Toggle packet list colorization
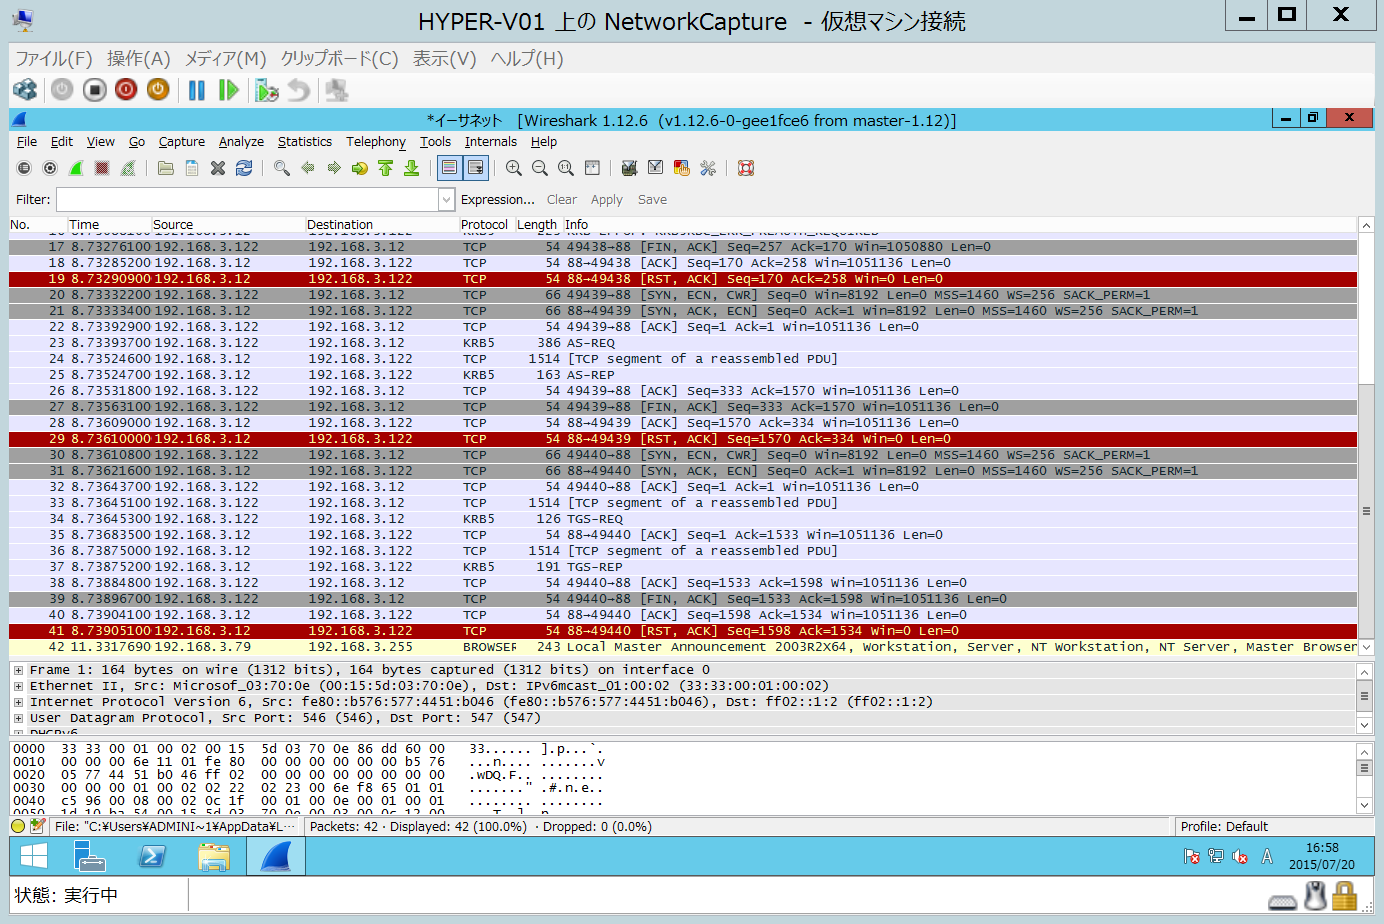The height and width of the screenshot is (924, 1384). click(x=449, y=168)
